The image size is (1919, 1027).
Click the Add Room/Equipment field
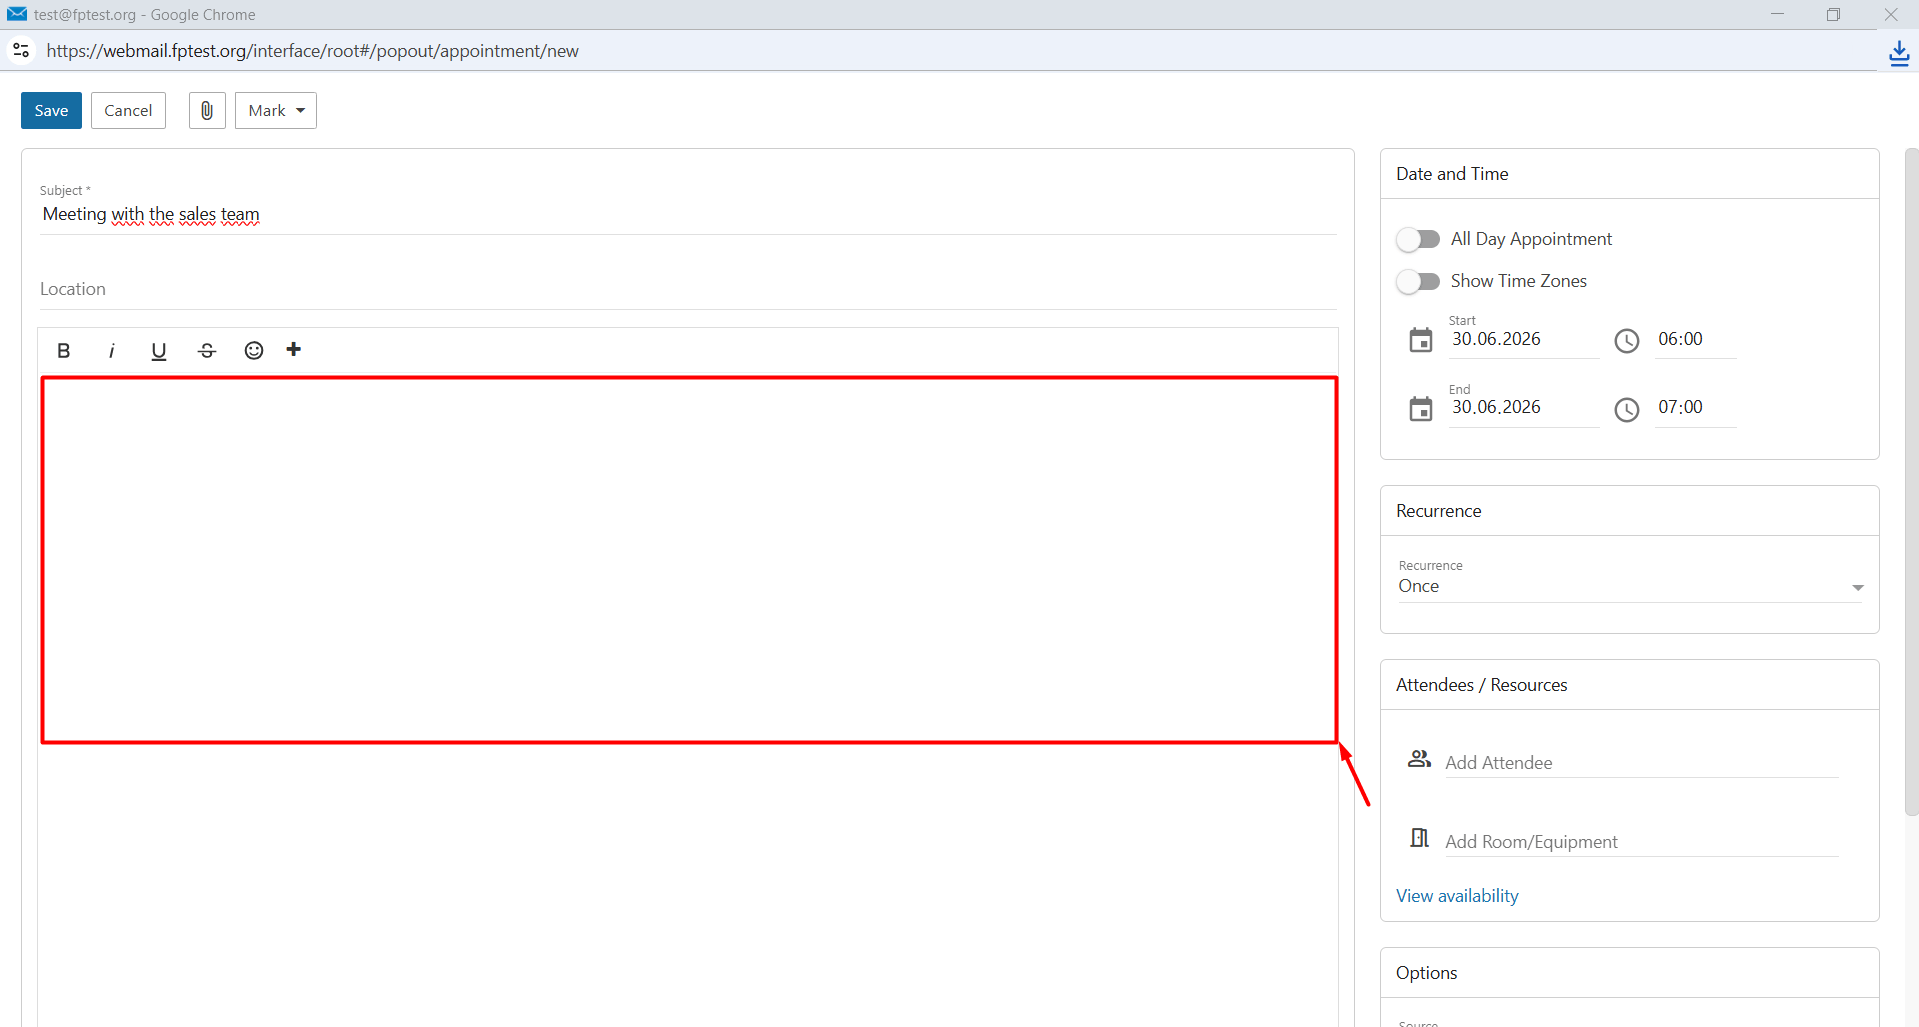pyautogui.click(x=1641, y=841)
